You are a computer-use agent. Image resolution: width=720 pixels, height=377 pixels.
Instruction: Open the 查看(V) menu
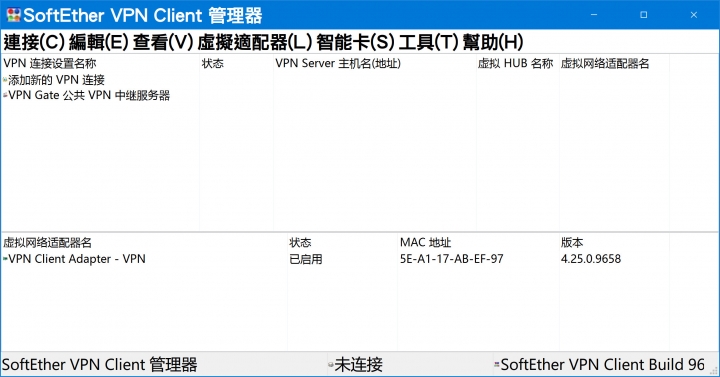[x=163, y=43]
